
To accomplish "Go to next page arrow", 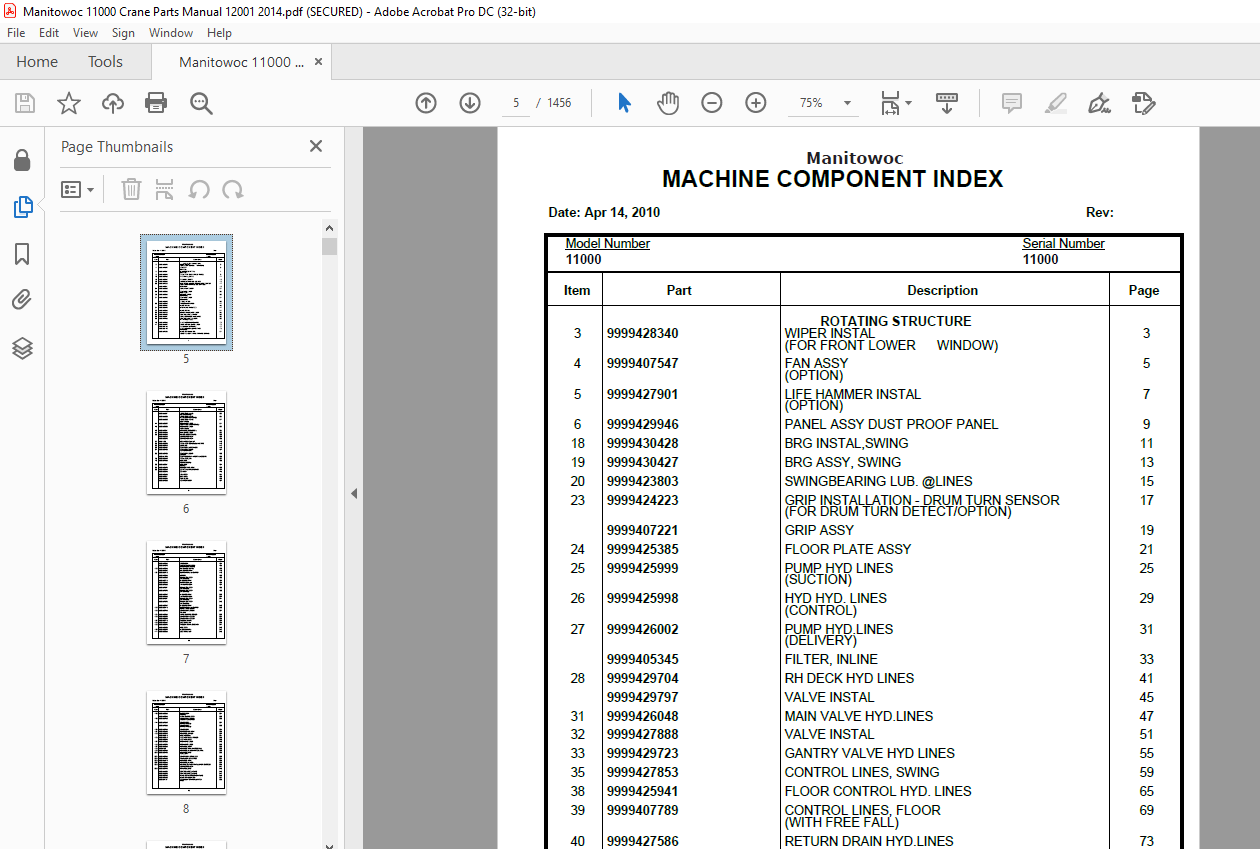I will (470, 103).
